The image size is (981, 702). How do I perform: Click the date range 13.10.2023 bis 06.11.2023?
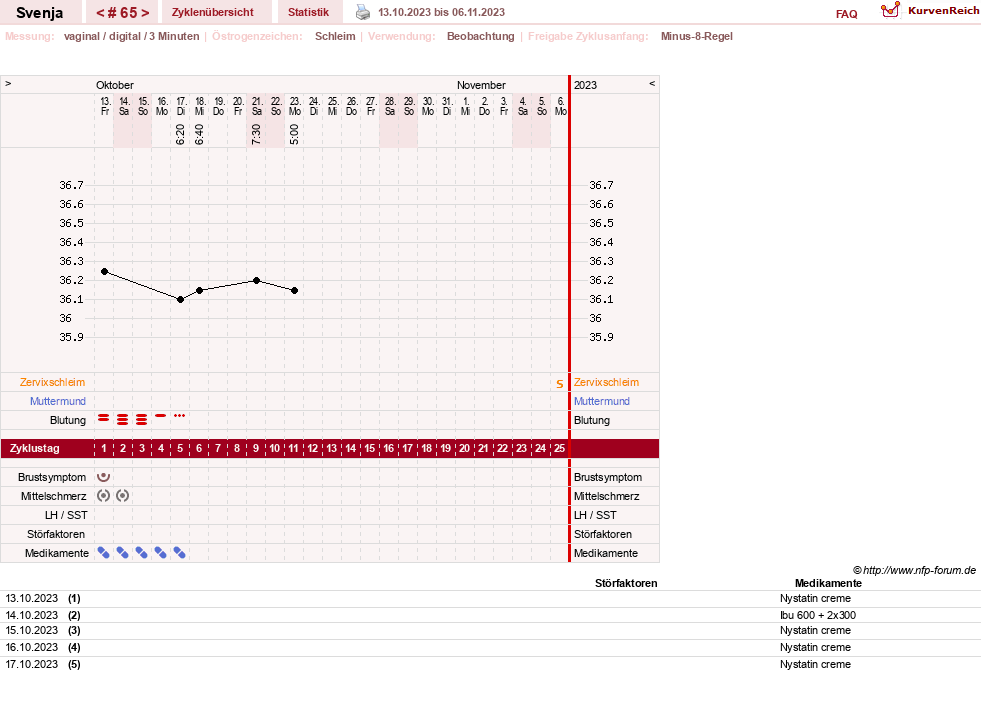tap(441, 12)
